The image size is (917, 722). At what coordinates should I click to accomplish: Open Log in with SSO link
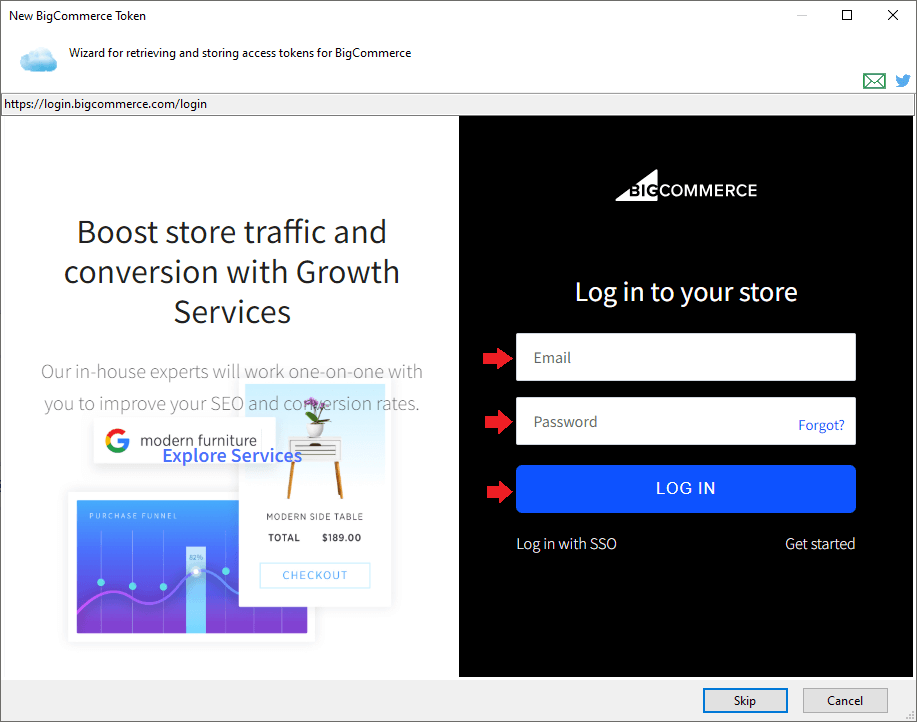point(566,544)
